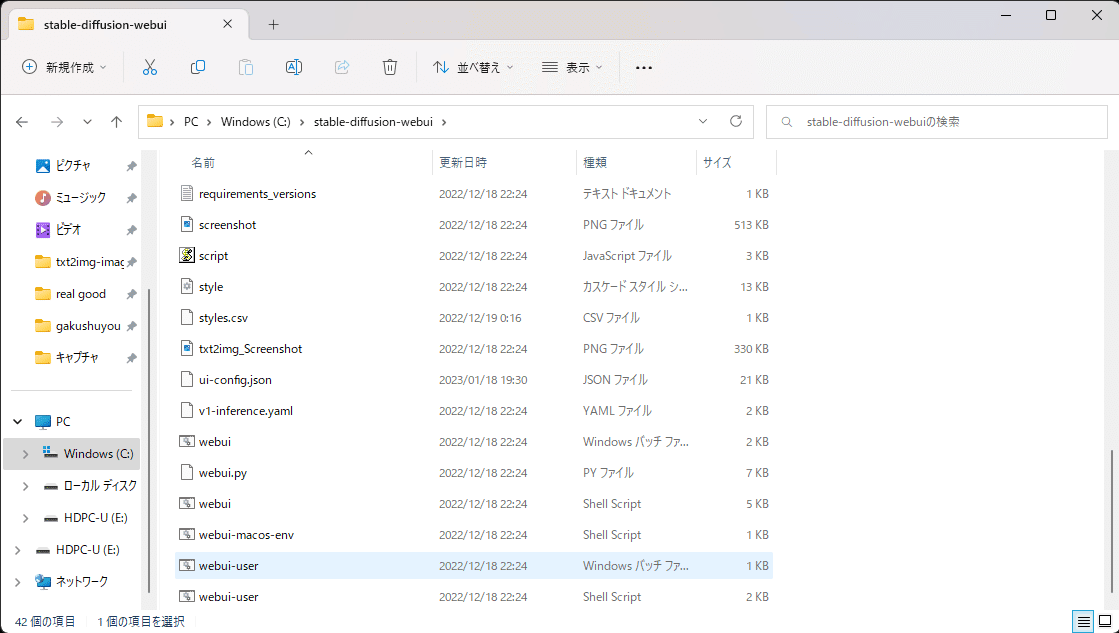The width and height of the screenshot is (1119, 633).
Task: Click the txt2img_Screenshot file icon
Action: pos(187,348)
